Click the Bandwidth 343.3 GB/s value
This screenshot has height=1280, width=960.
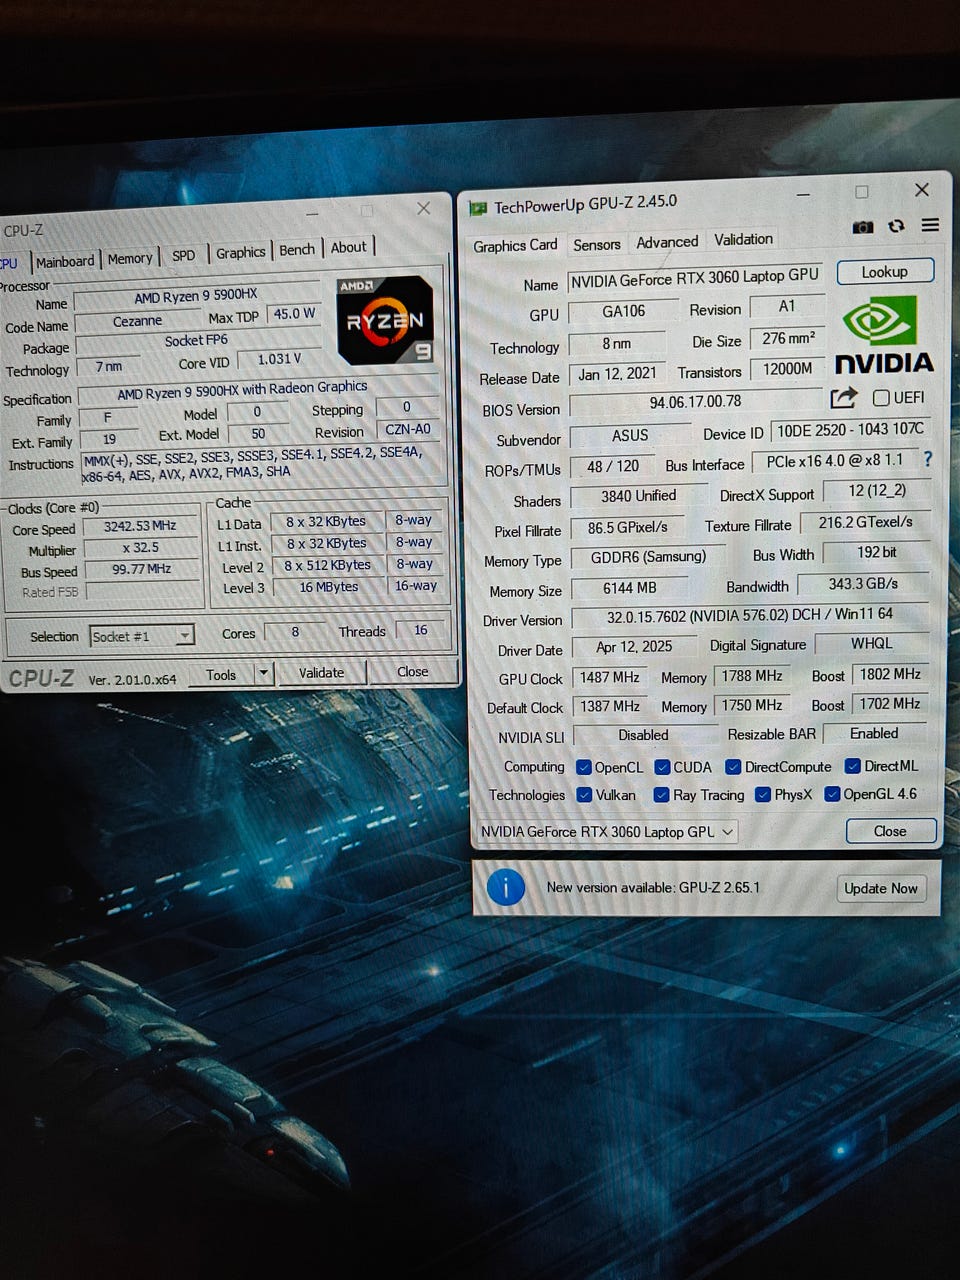pos(863,584)
